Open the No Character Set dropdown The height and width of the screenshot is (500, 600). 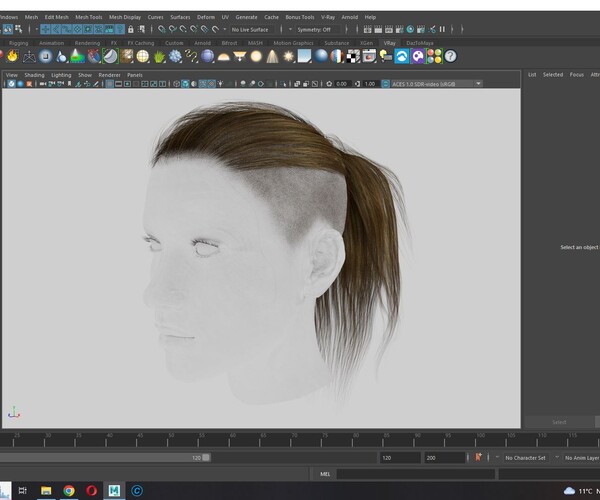pyautogui.click(x=525, y=458)
